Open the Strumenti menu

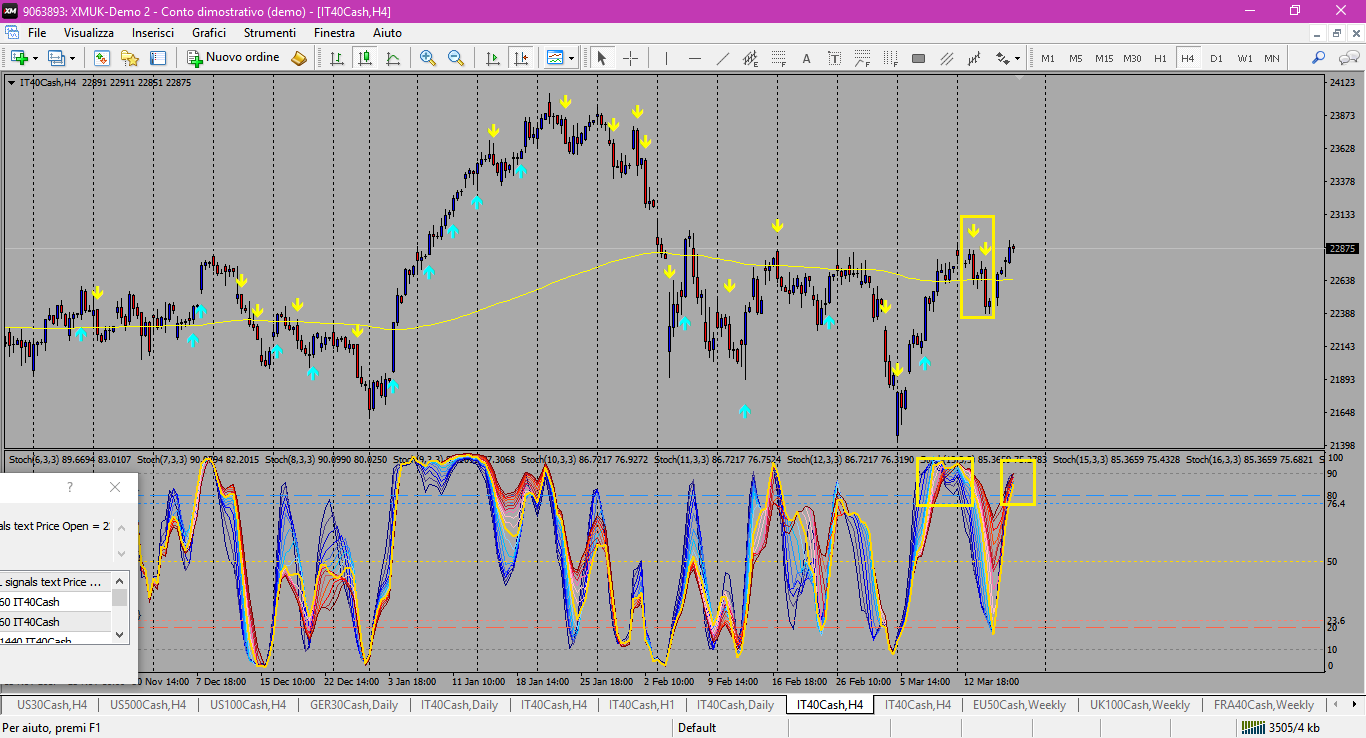pyautogui.click(x=270, y=33)
